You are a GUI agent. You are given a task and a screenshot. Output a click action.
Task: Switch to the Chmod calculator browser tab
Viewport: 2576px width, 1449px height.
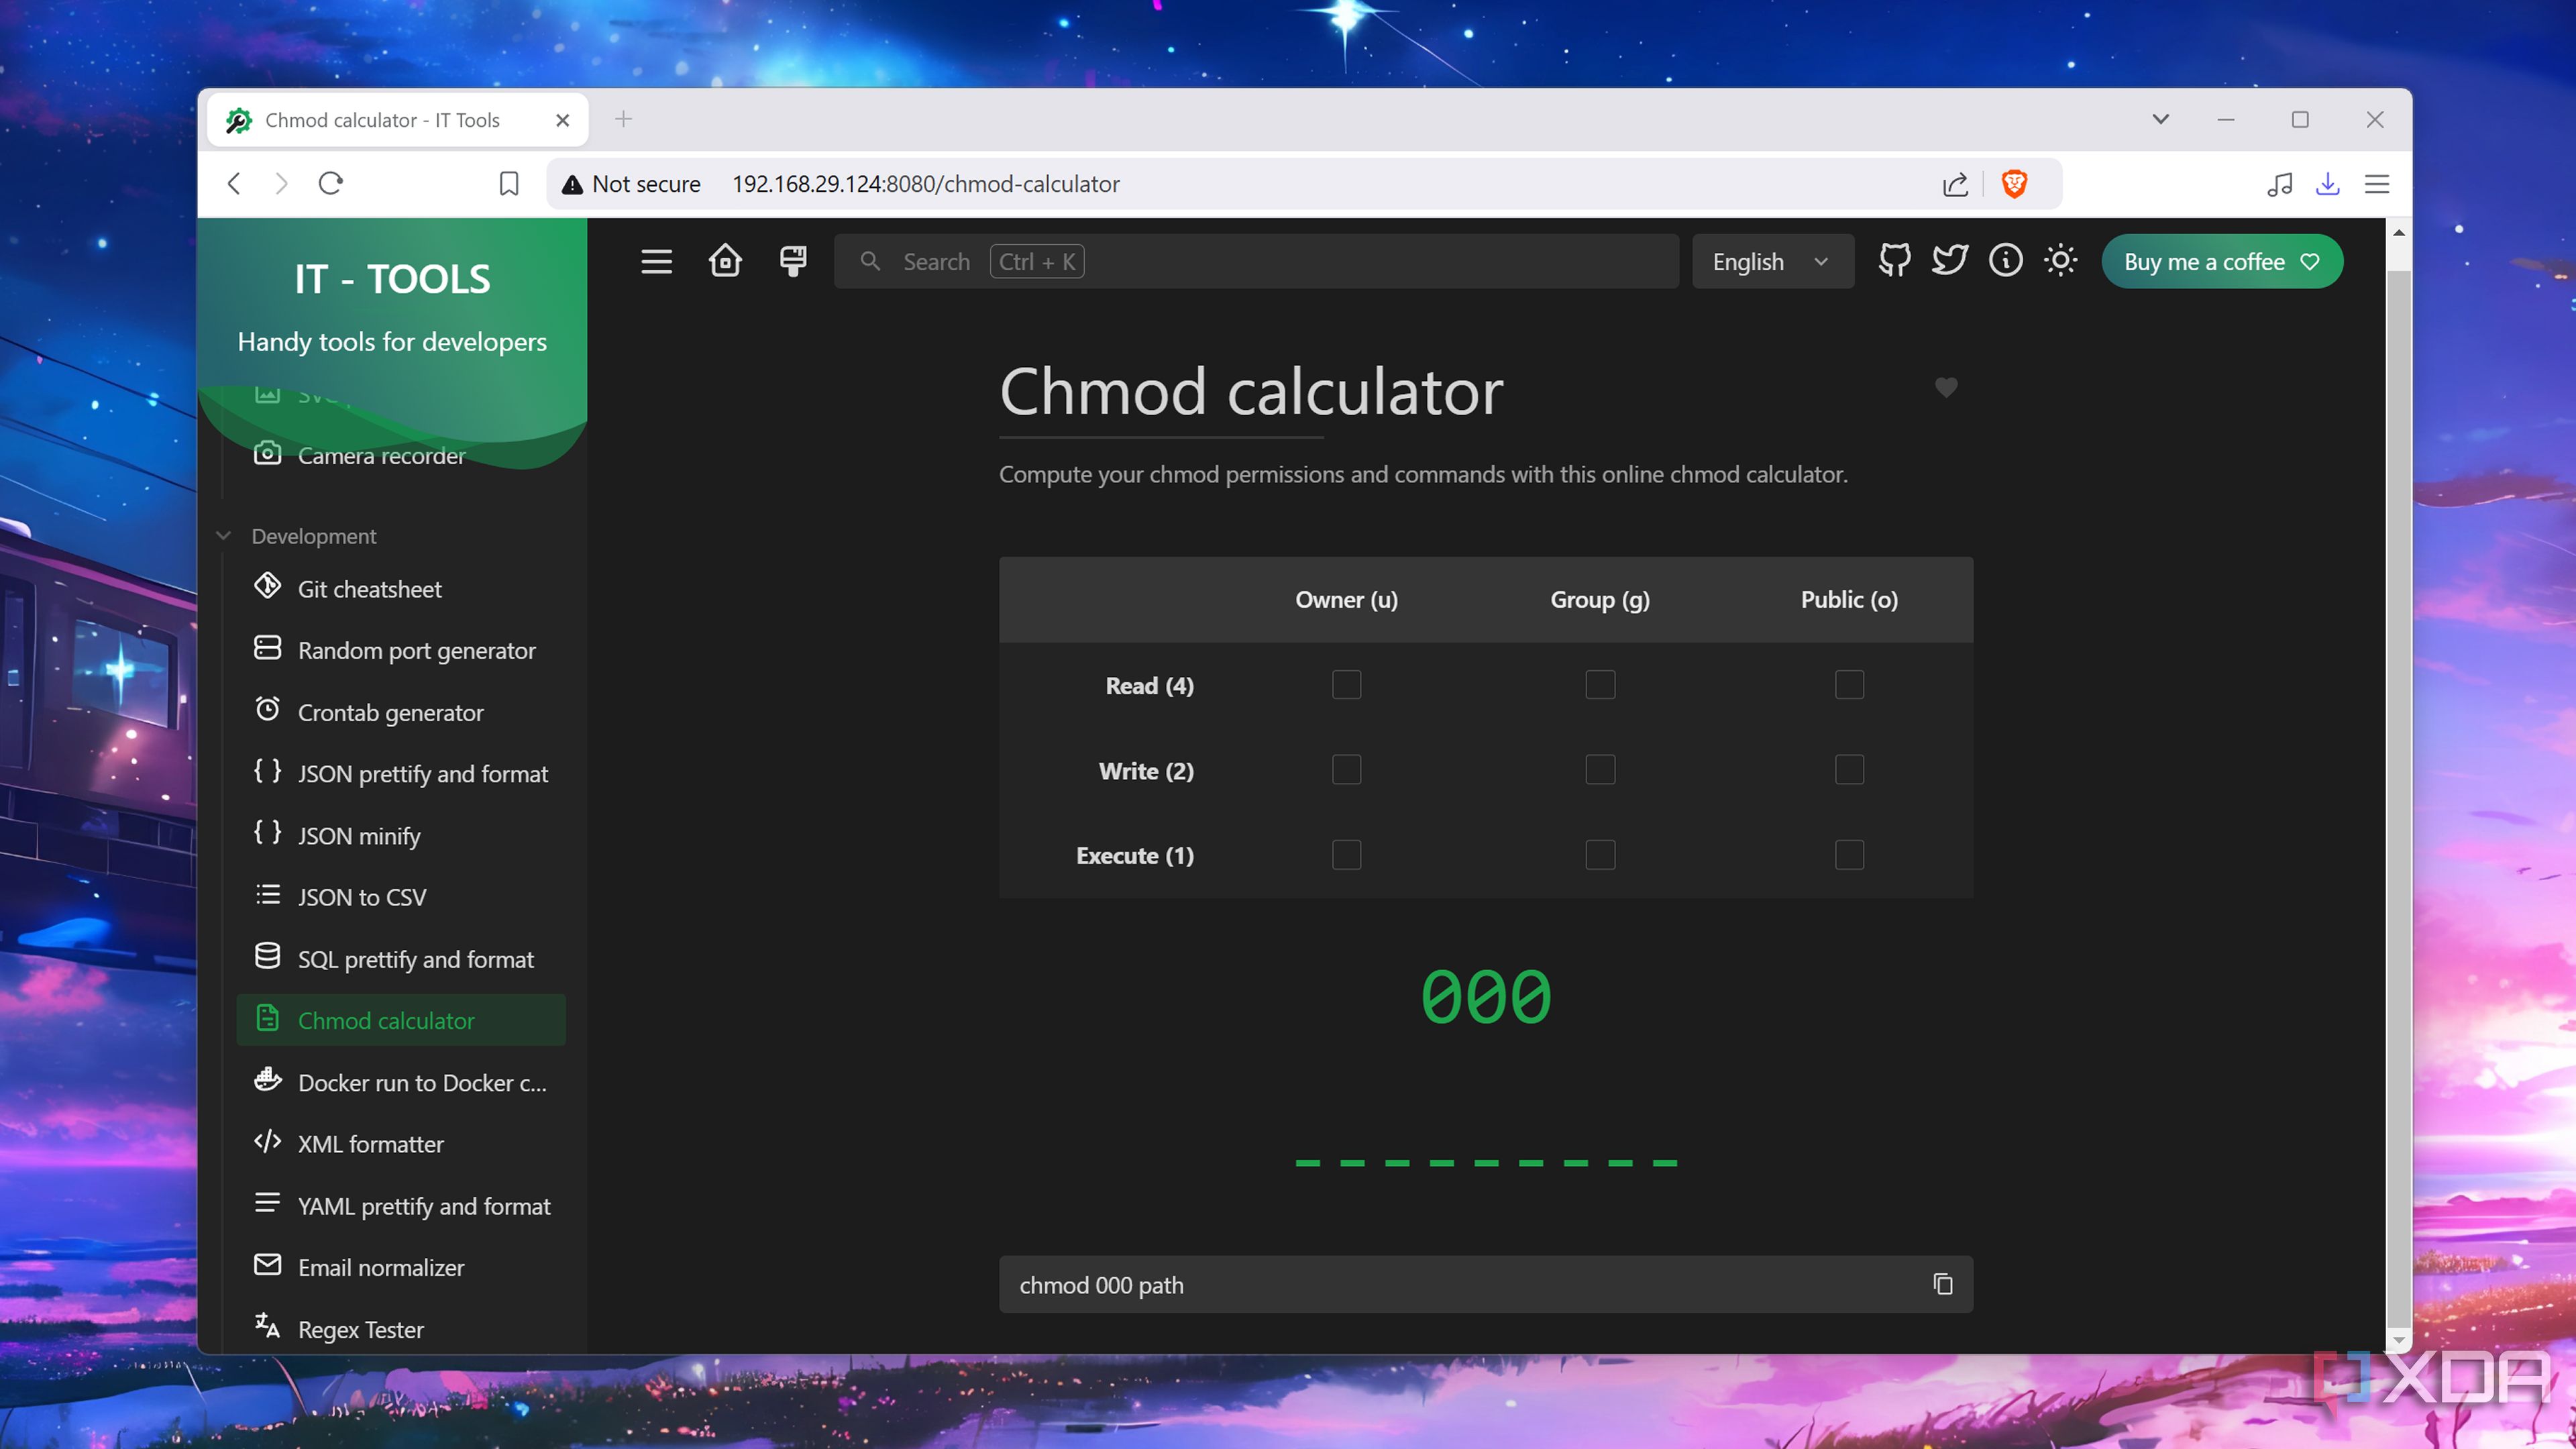[380, 119]
